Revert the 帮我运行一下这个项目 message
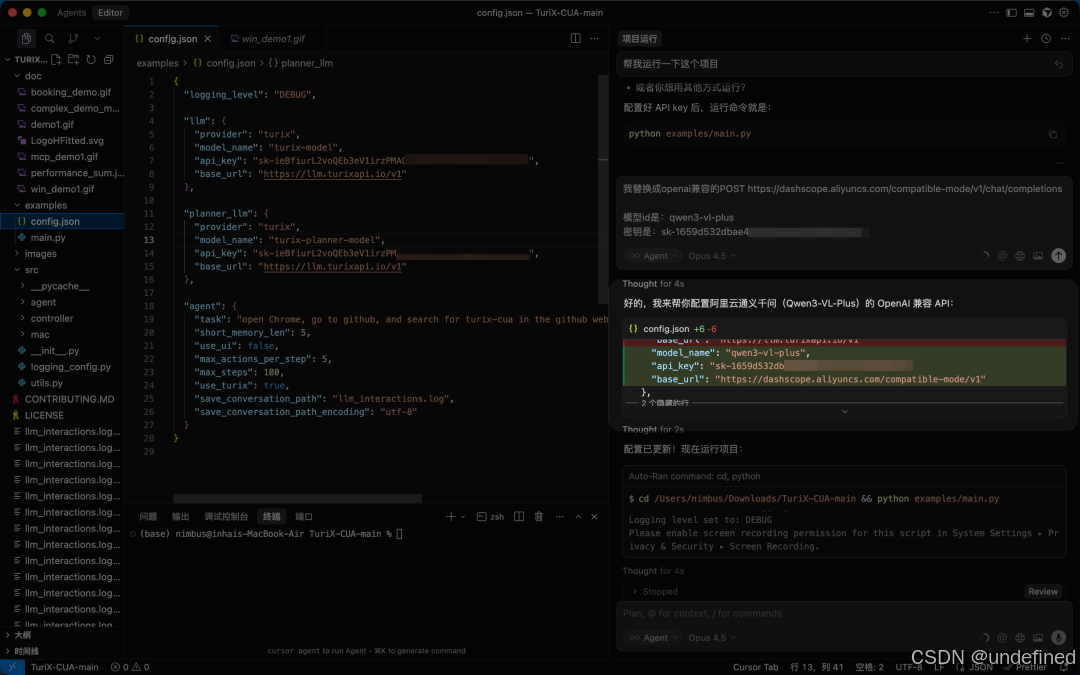The width and height of the screenshot is (1080, 675). (1059, 64)
